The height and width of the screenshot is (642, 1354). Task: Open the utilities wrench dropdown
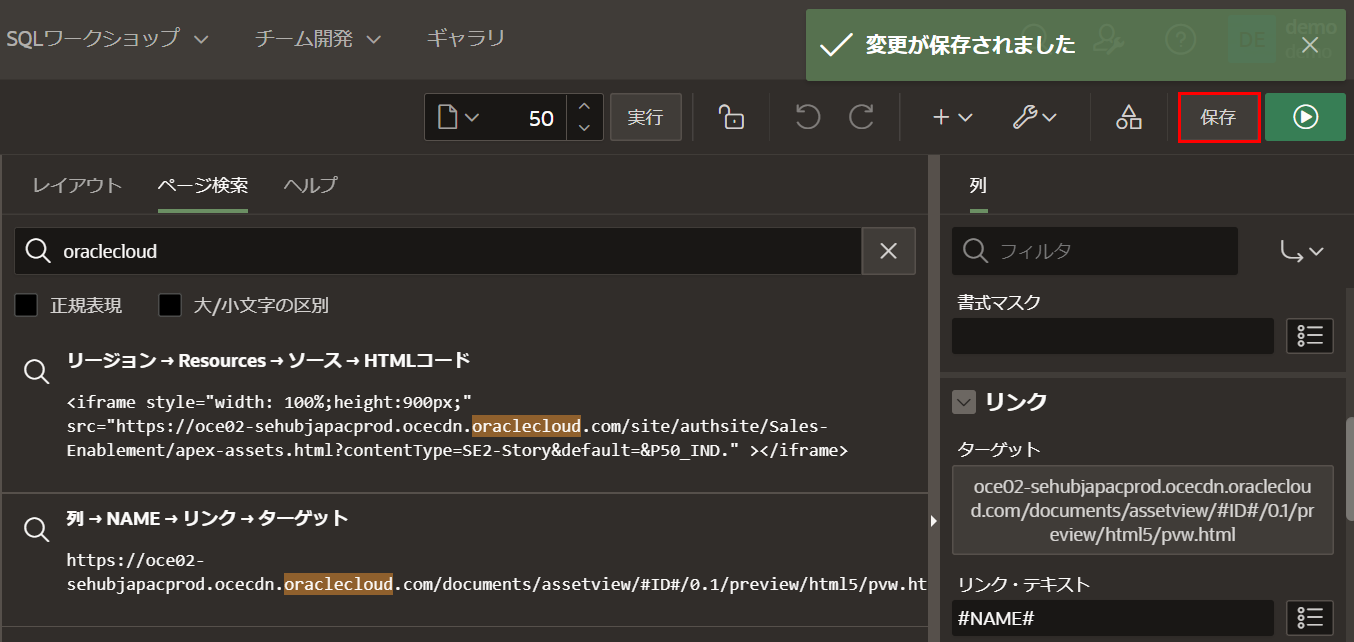coord(1035,118)
